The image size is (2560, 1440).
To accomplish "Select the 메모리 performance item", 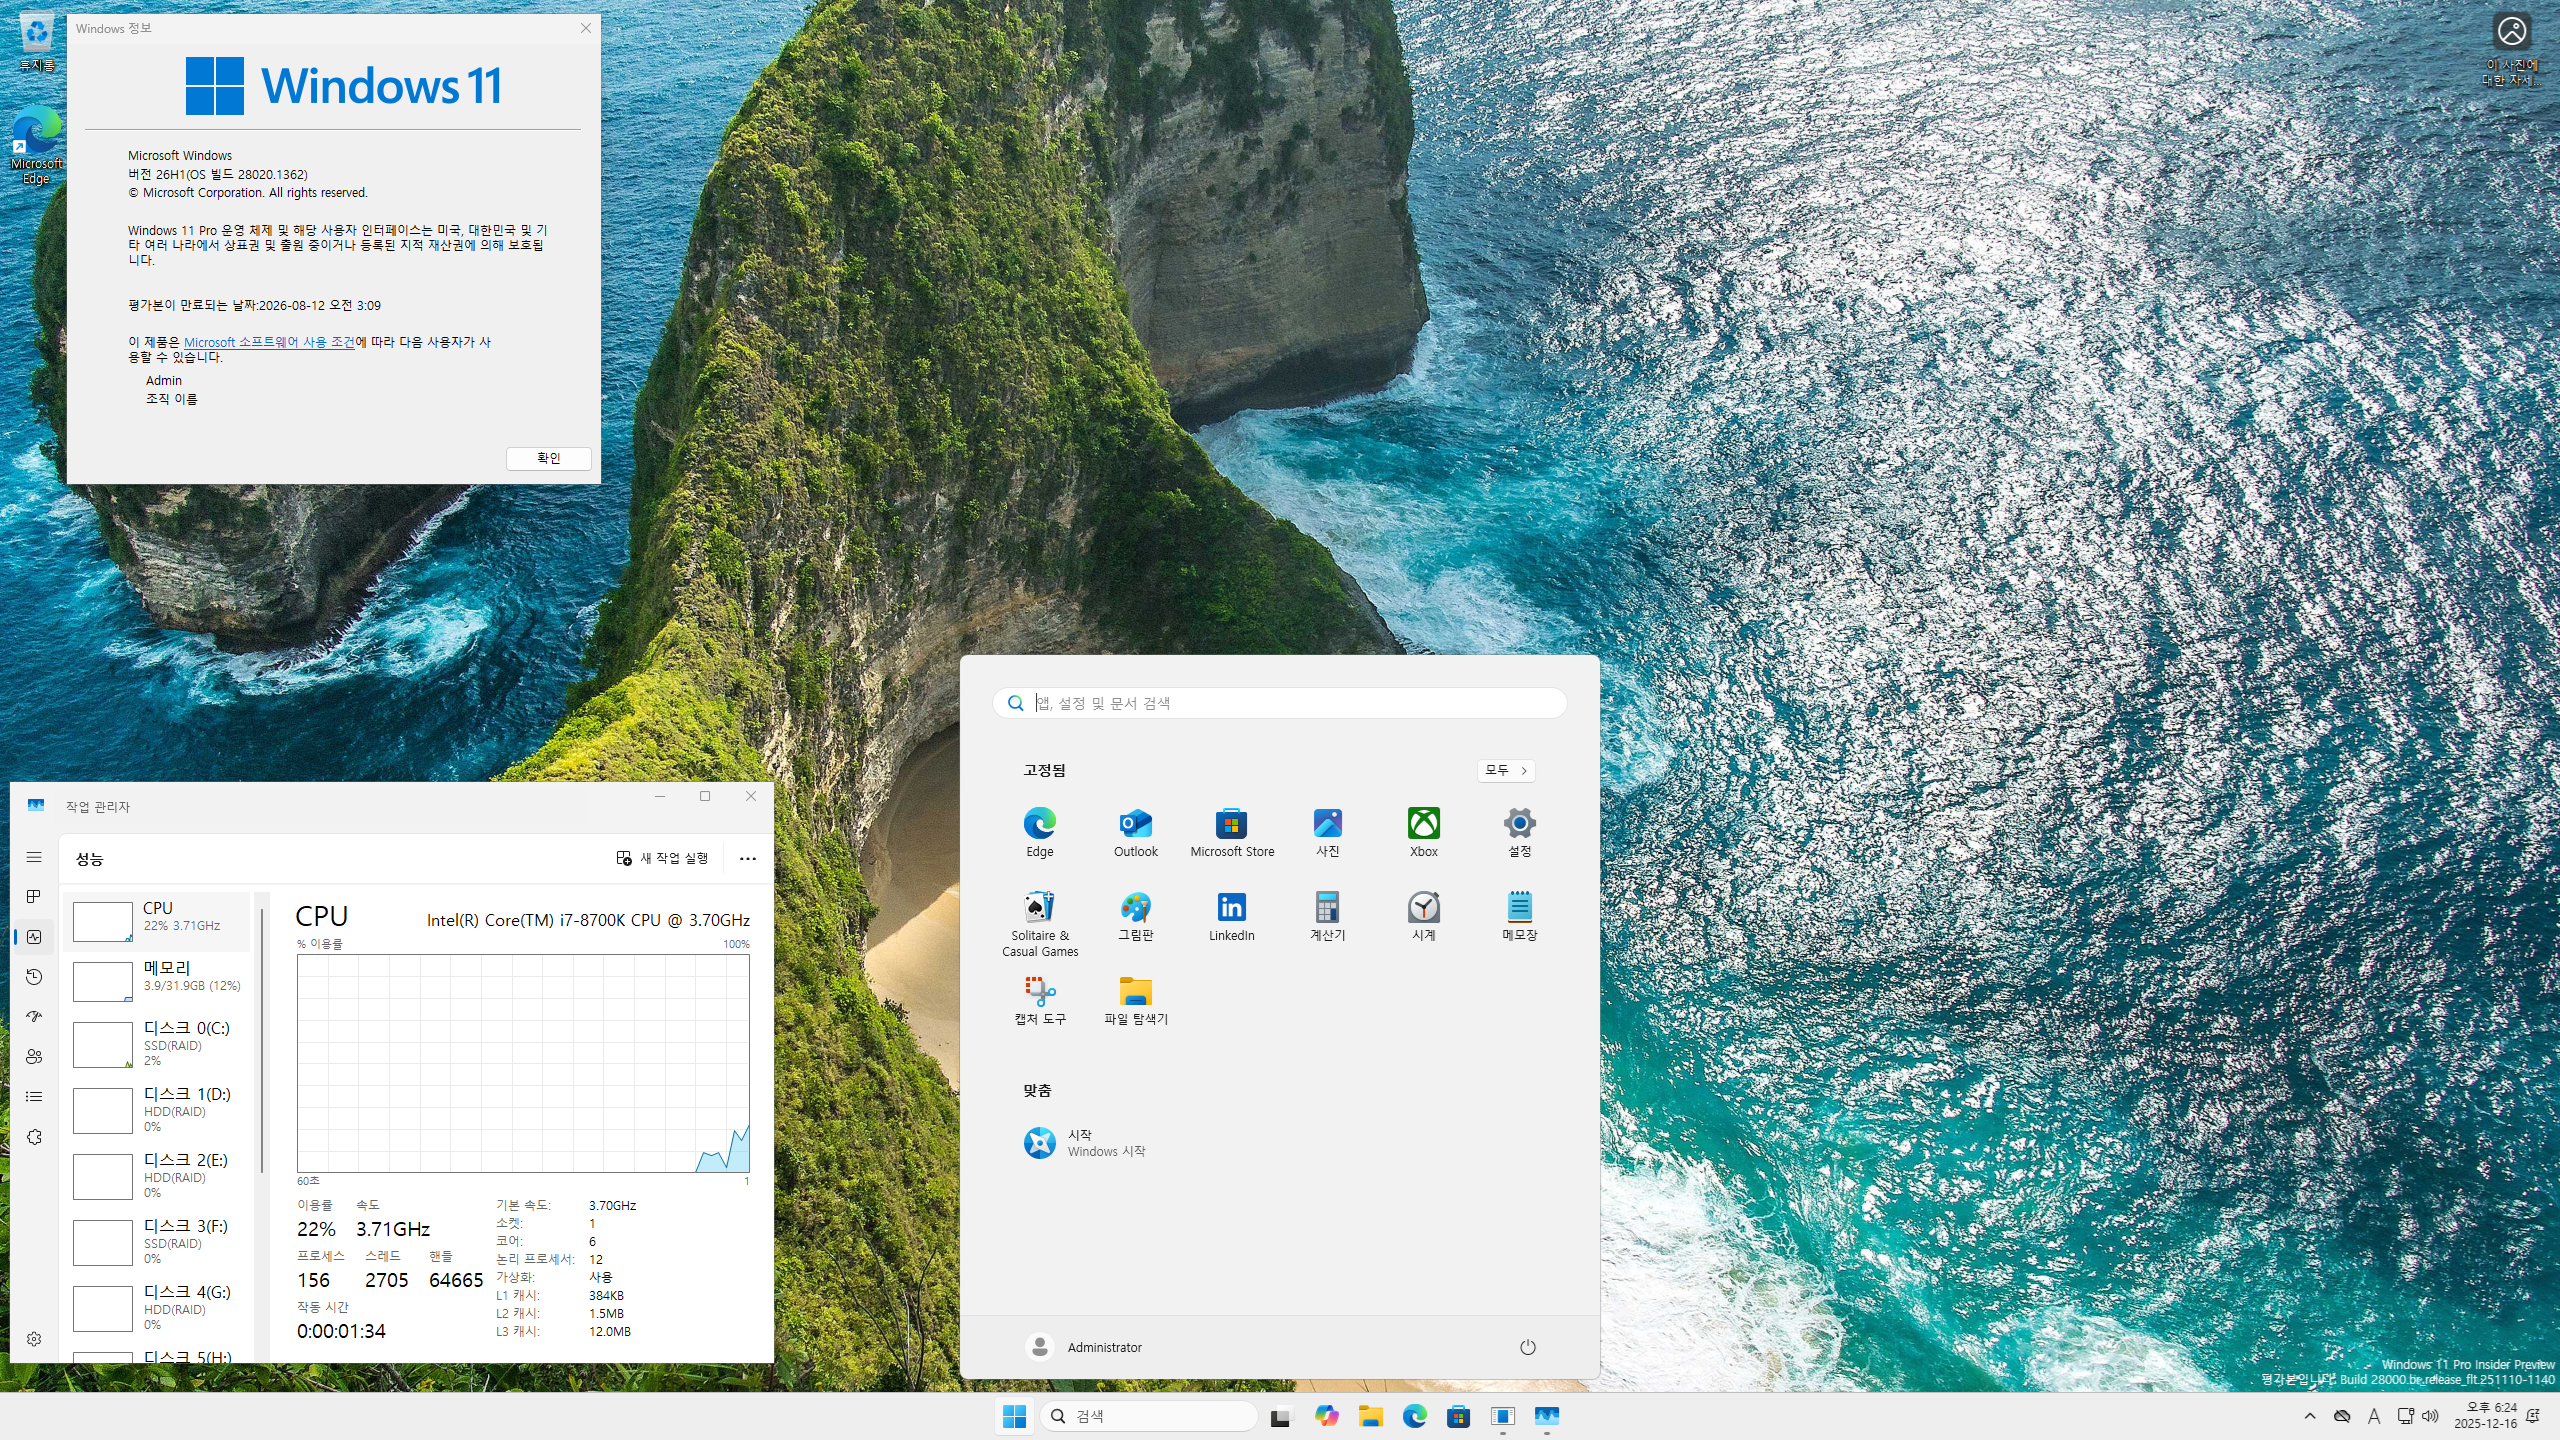I will pyautogui.click(x=160, y=977).
